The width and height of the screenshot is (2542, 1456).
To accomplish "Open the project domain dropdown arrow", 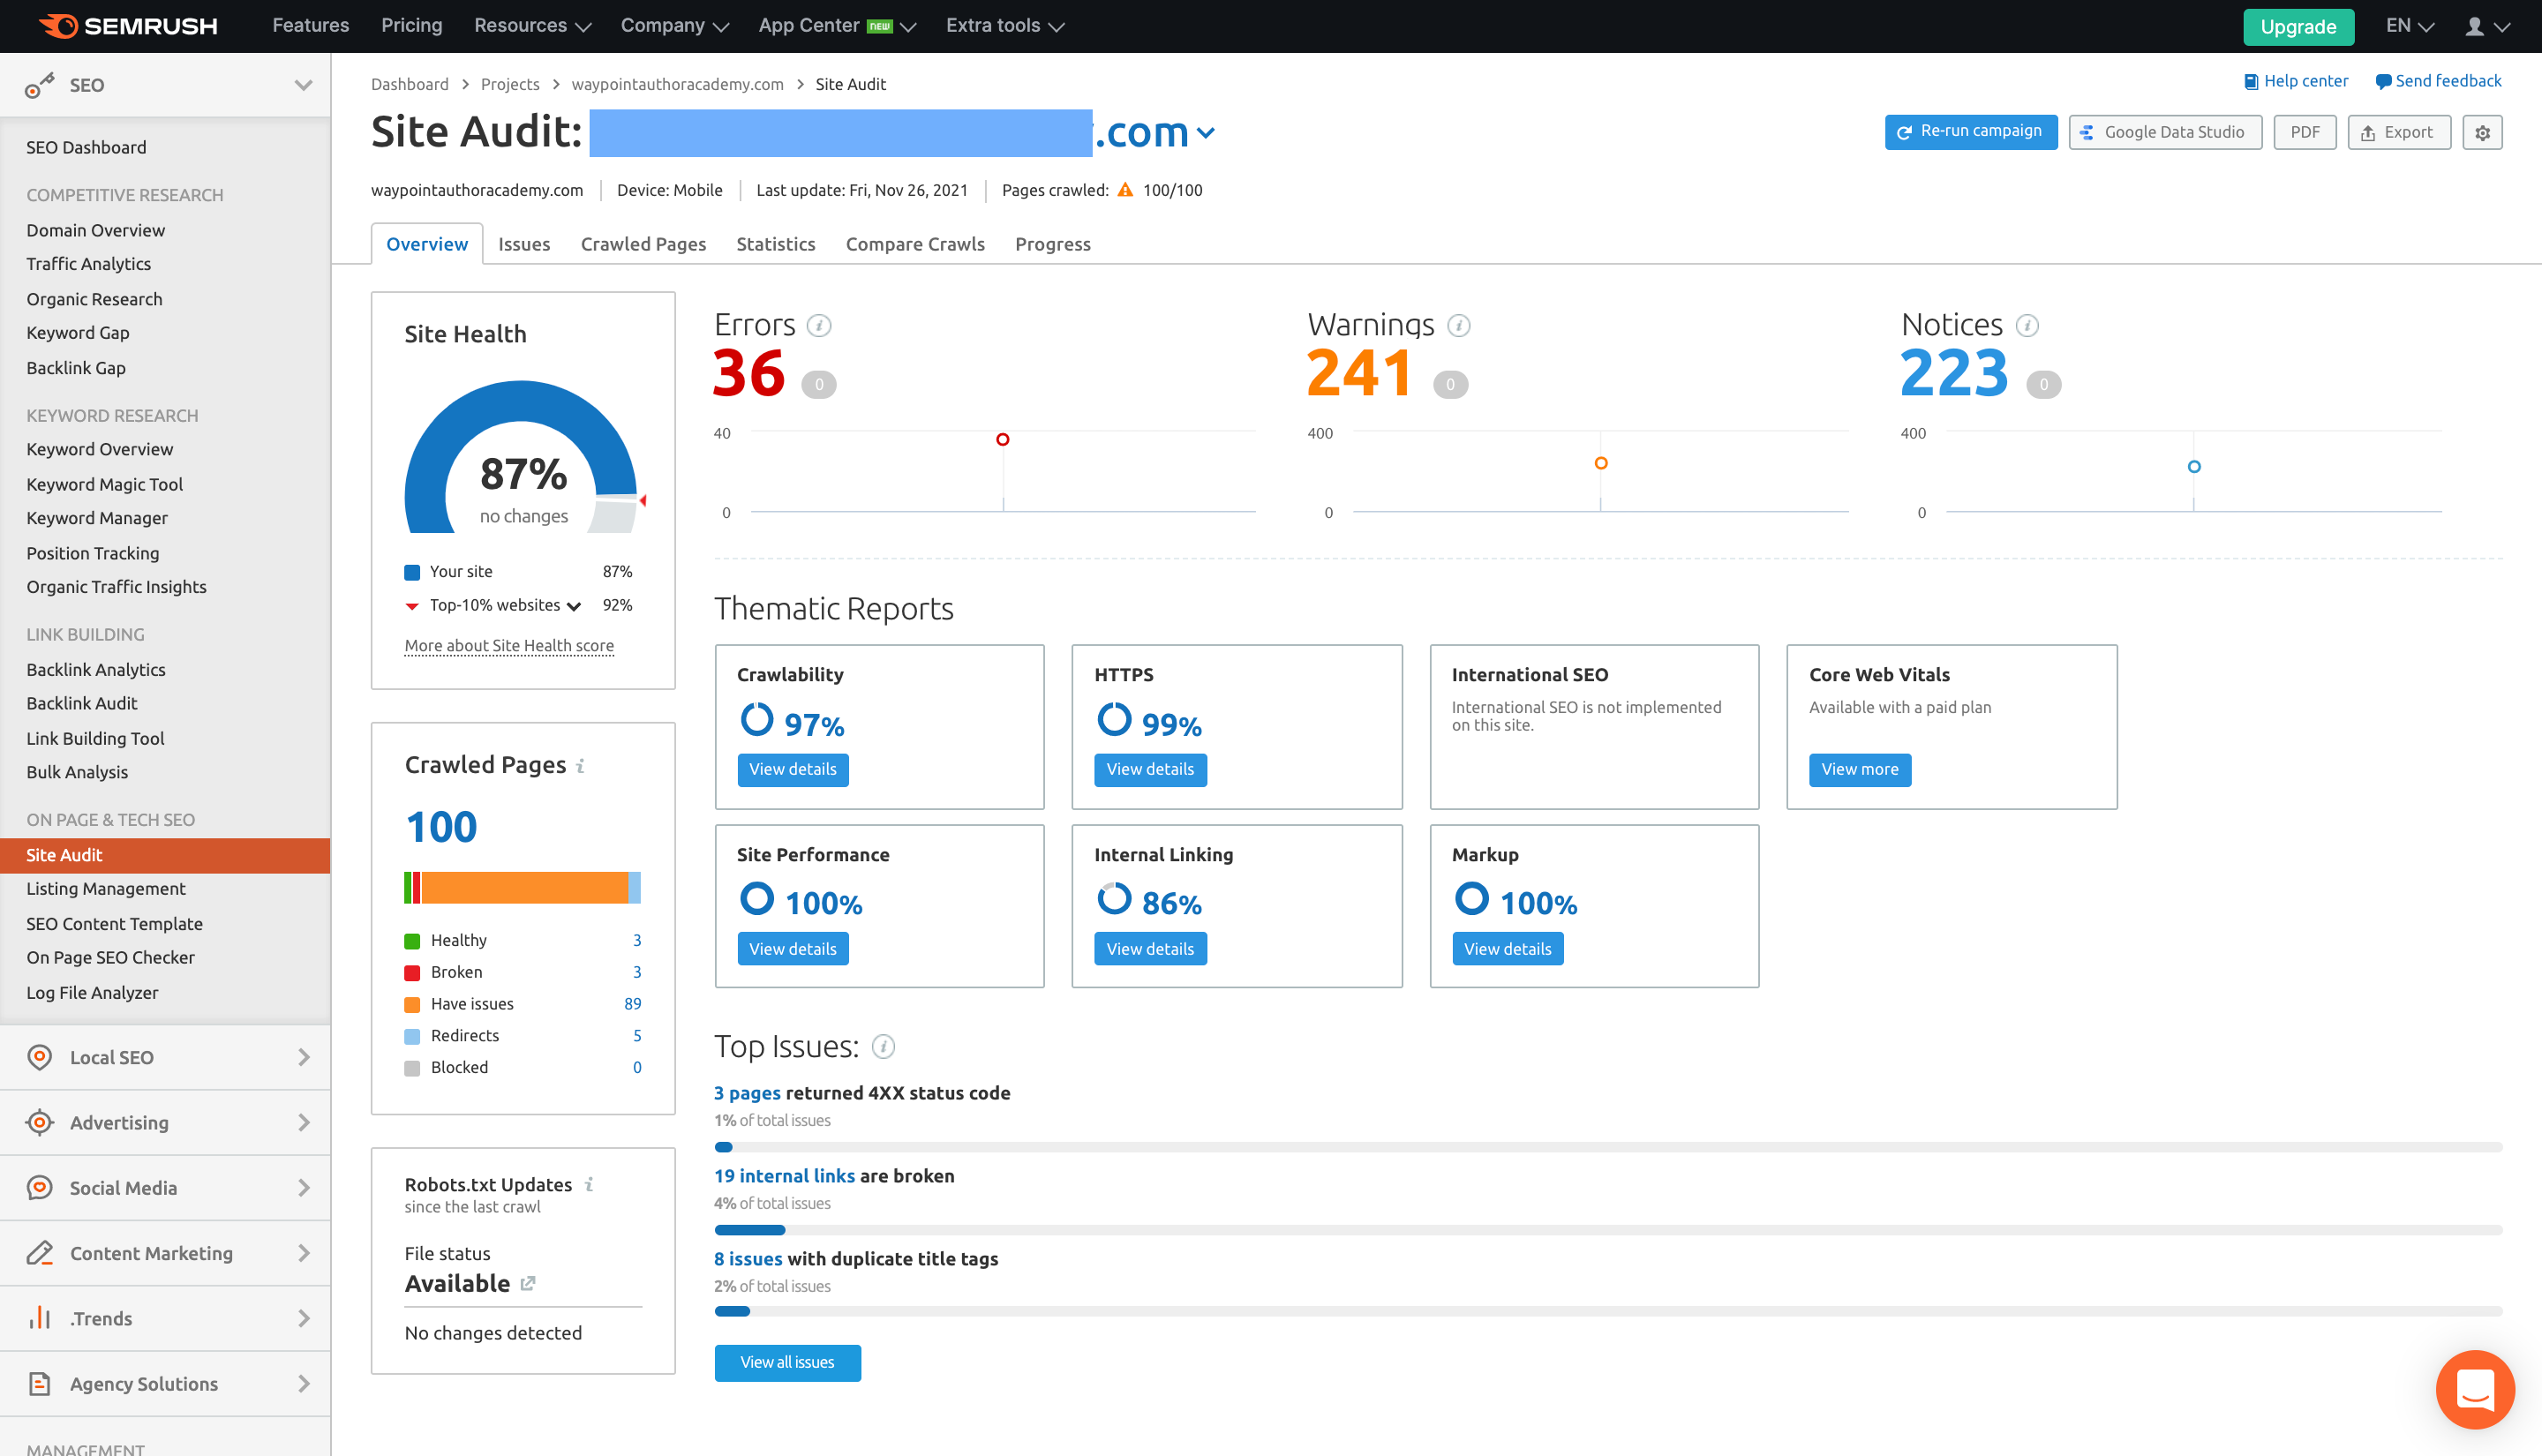I will pyautogui.click(x=1206, y=133).
